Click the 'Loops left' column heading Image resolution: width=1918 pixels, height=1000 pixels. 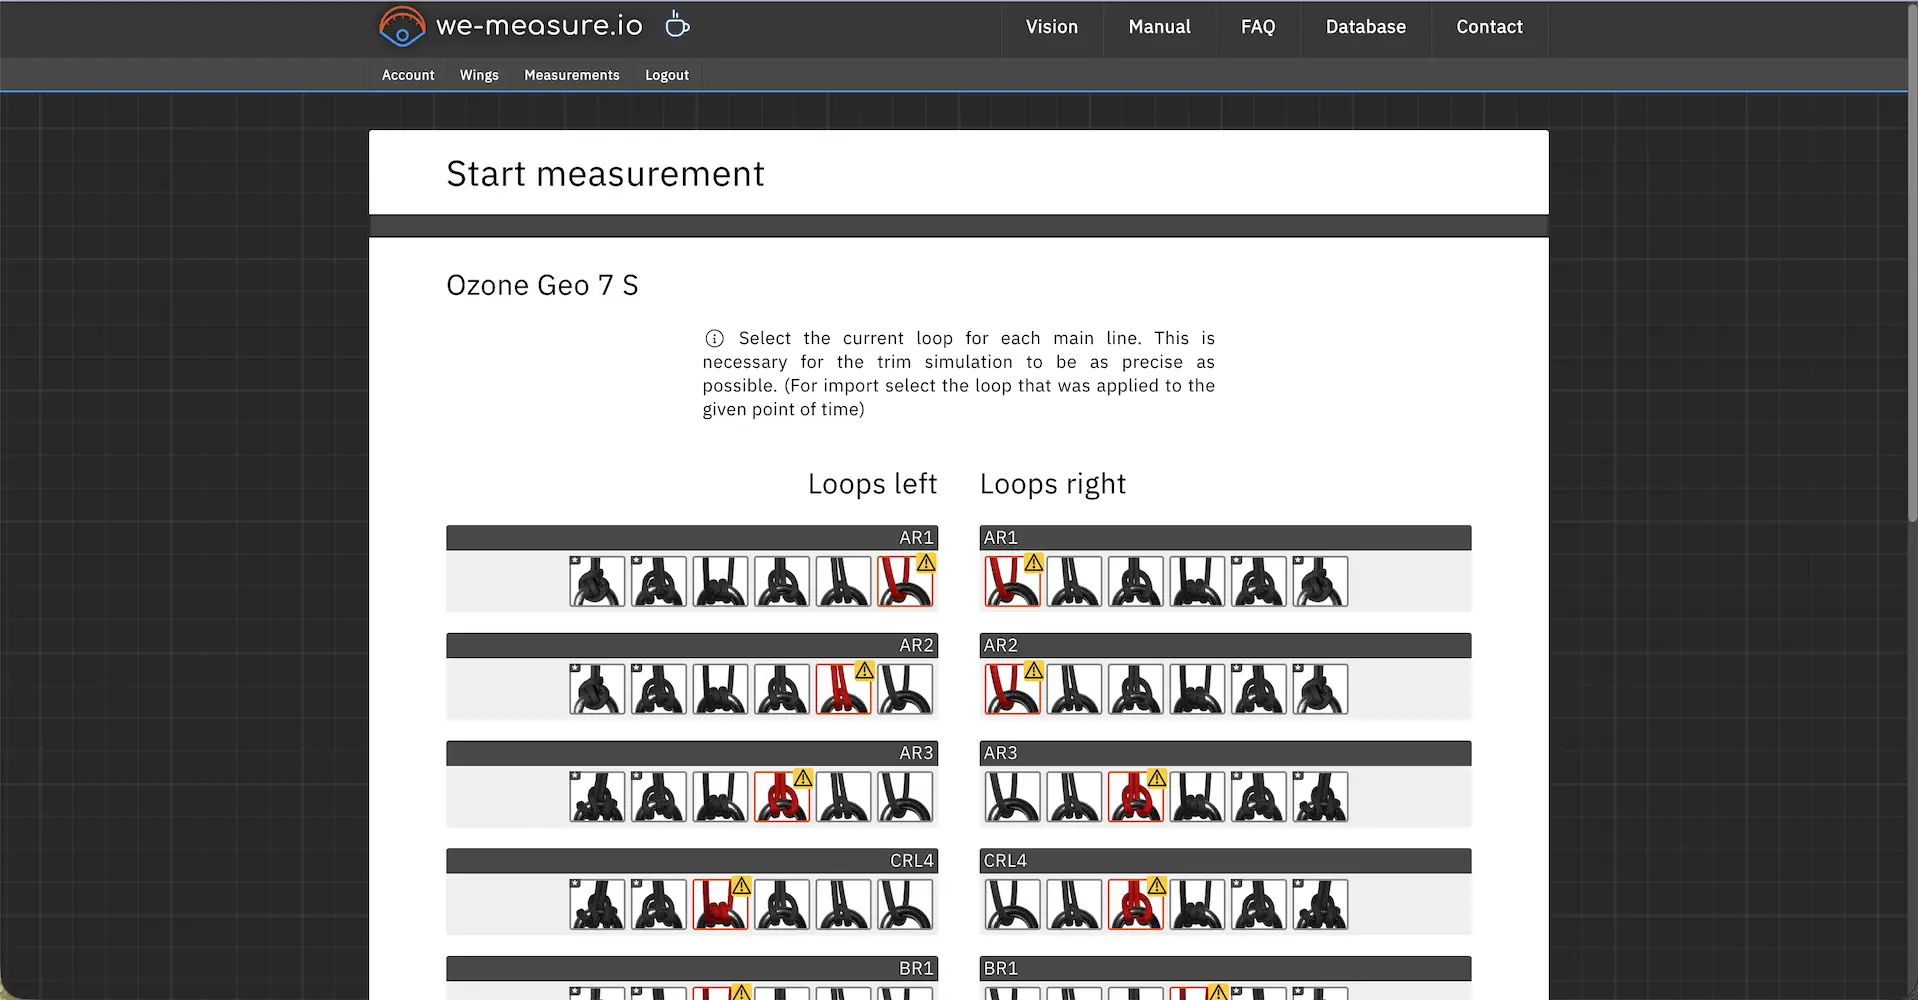click(872, 484)
